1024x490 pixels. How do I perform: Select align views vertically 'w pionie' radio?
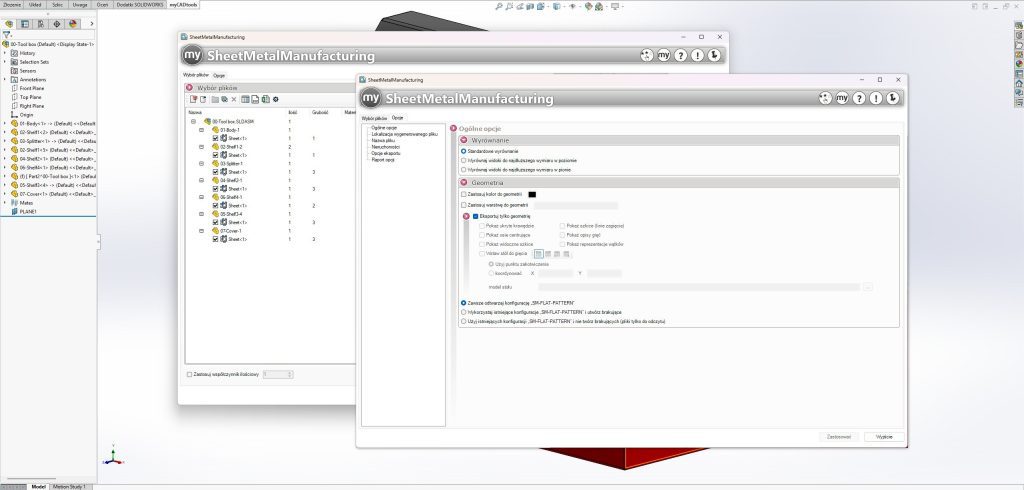click(464, 169)
